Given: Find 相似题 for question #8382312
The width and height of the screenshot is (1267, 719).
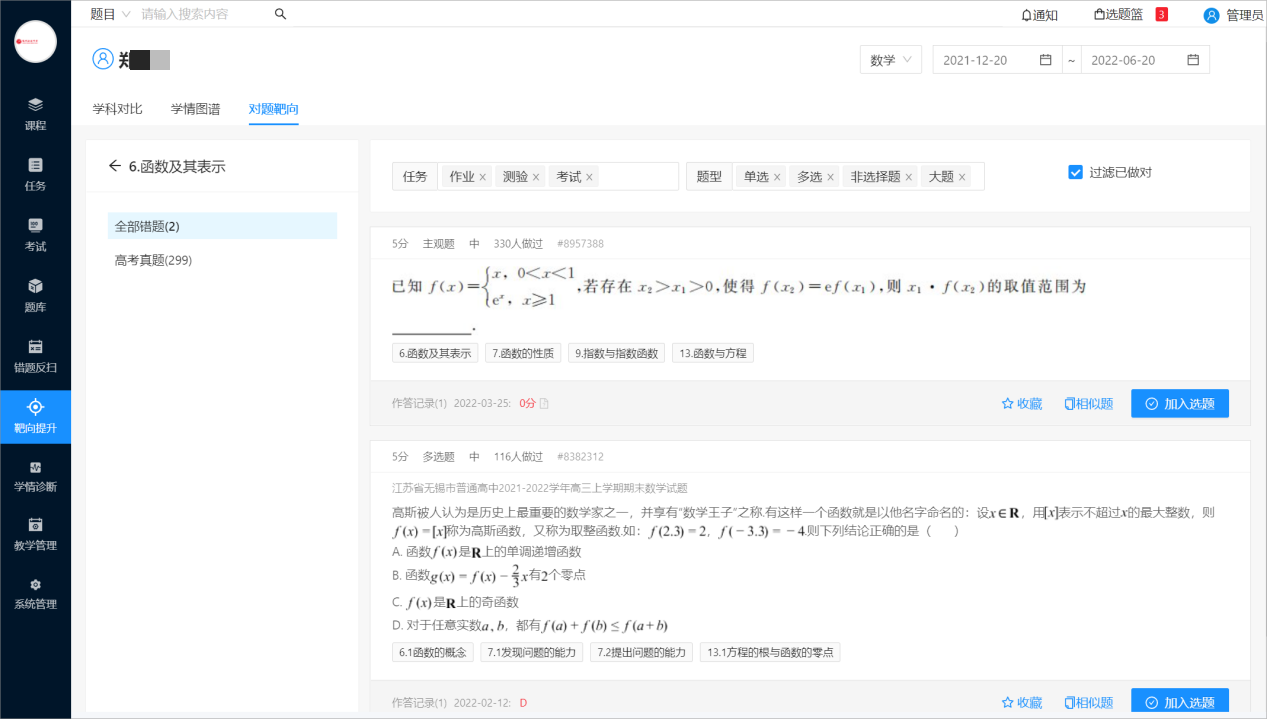Looking at the screenshot, I should click(1088, 703).
